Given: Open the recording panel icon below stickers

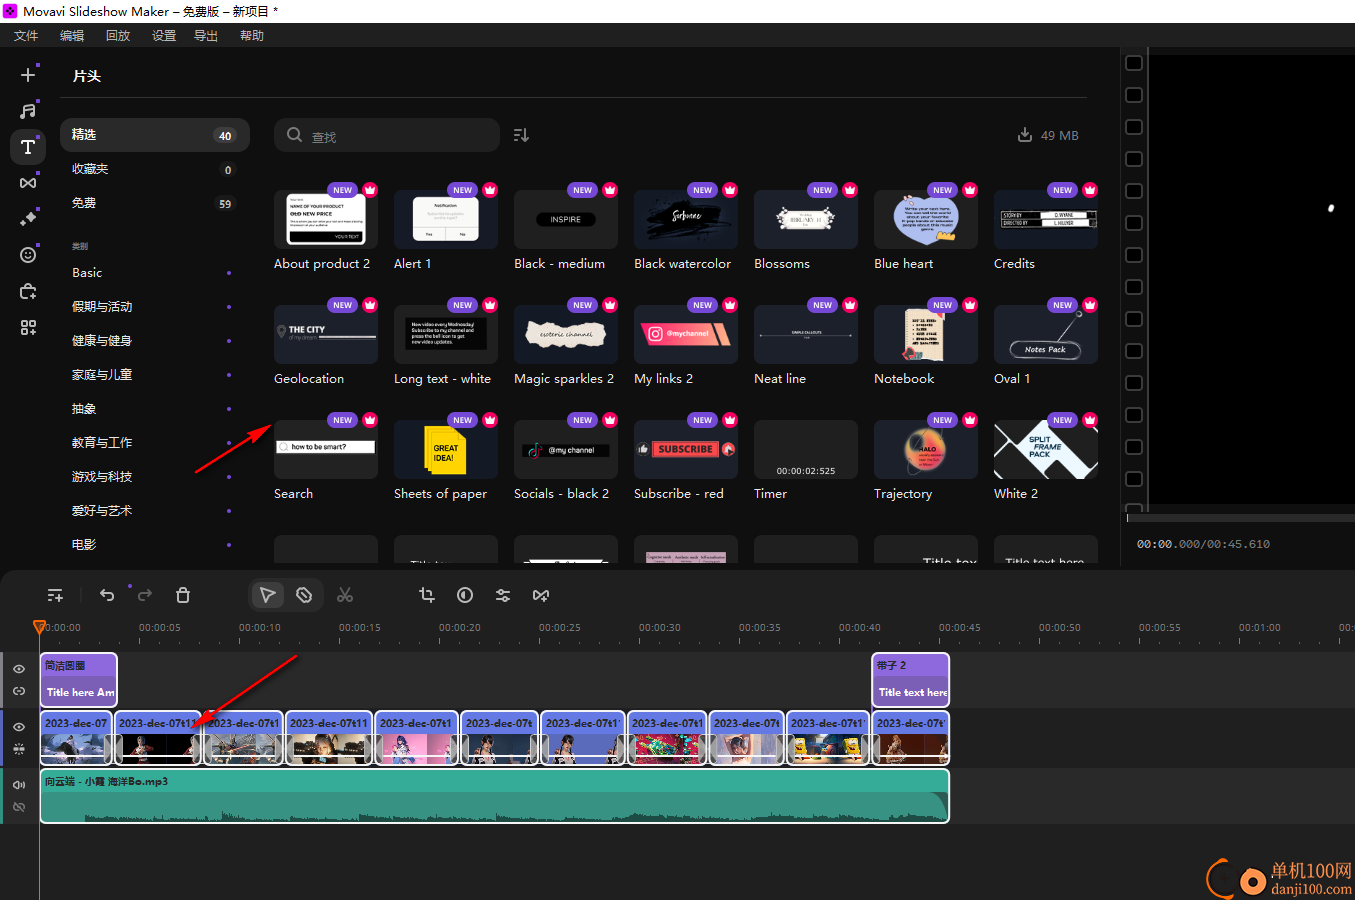Looking at the screenshot, I should click(28, 291).
